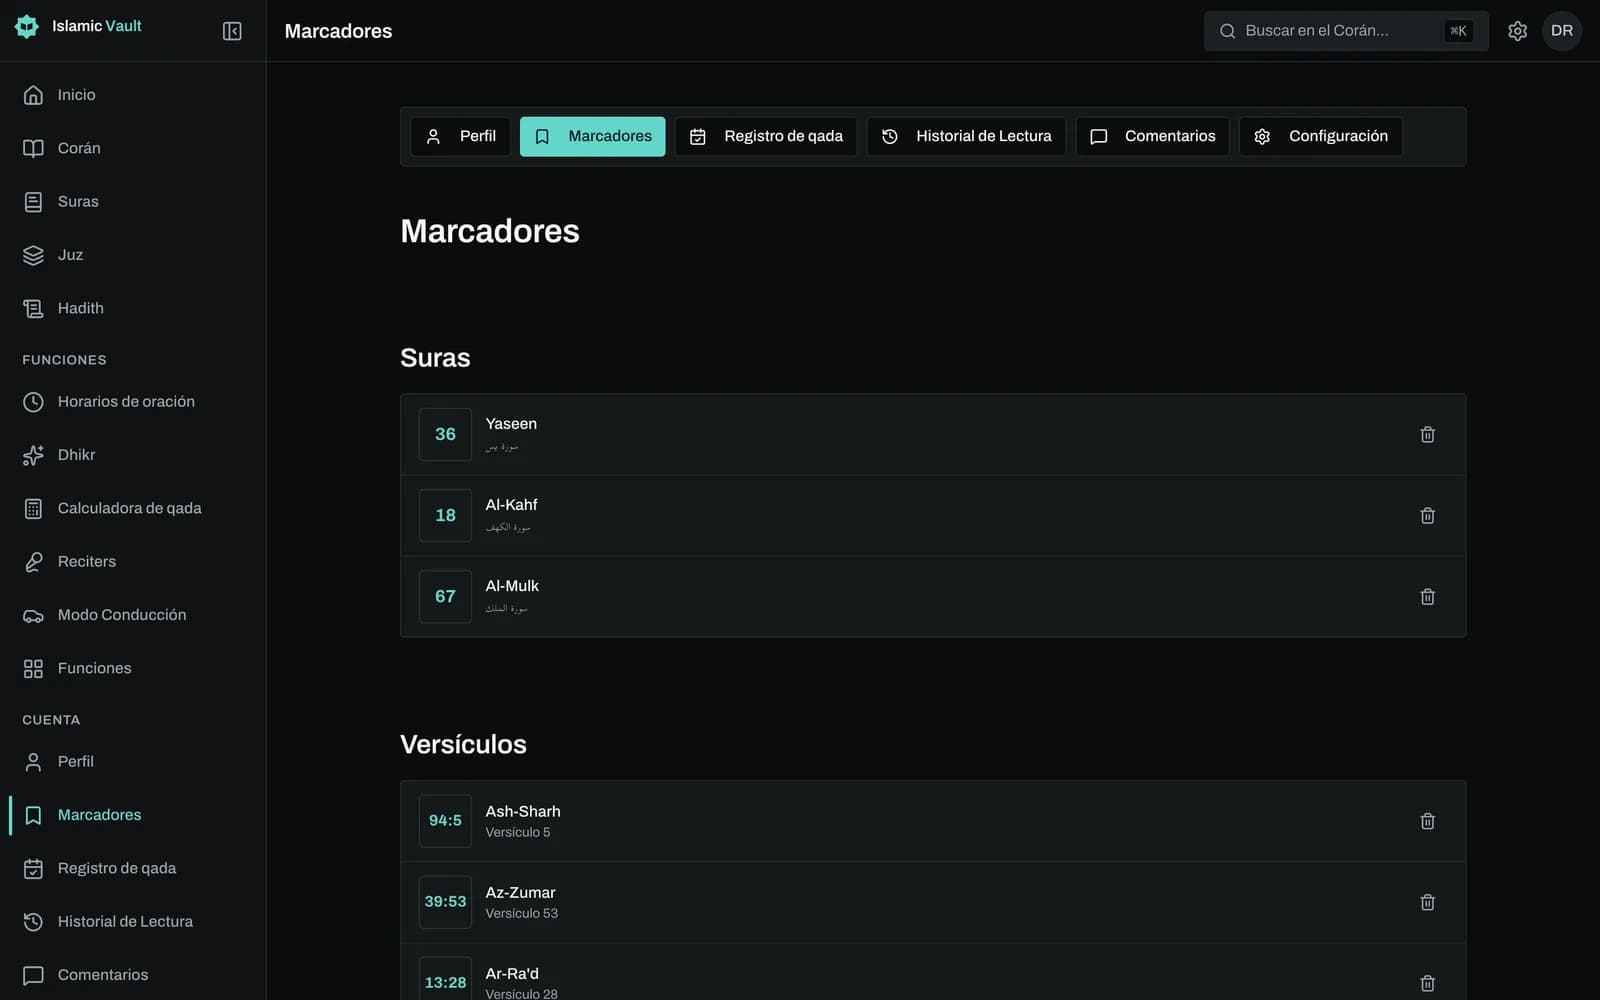This screenshot has width=1600, height=1000.
Task: Open the Az-Zumar 39:53 verse bookmark
Action: click(933, 902)
